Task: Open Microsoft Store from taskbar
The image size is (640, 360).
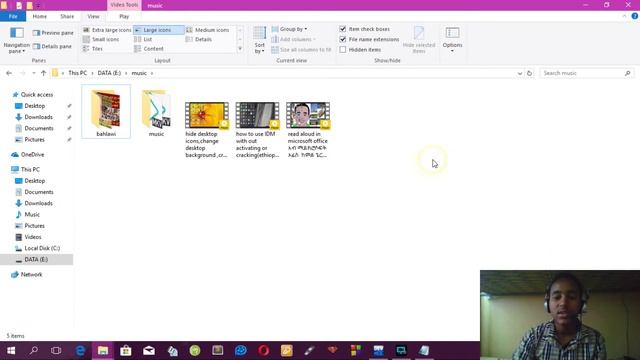Action: (x=126, y=351)
